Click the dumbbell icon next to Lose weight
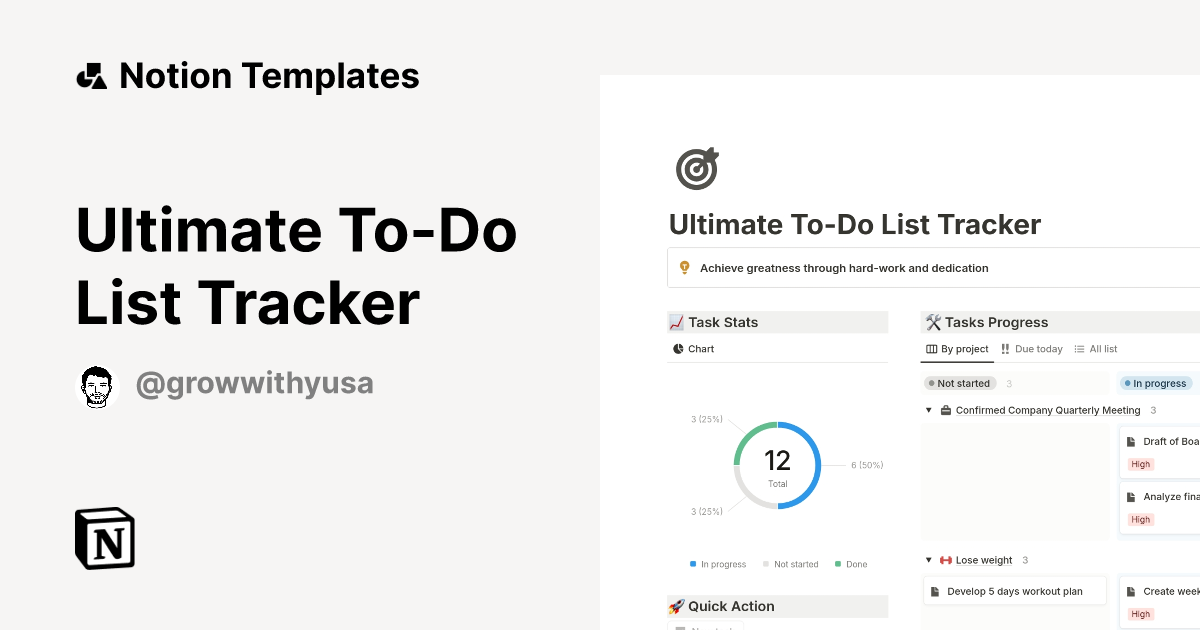The height and width of the screenshot is (630, 1200). [x=945, y=560]
